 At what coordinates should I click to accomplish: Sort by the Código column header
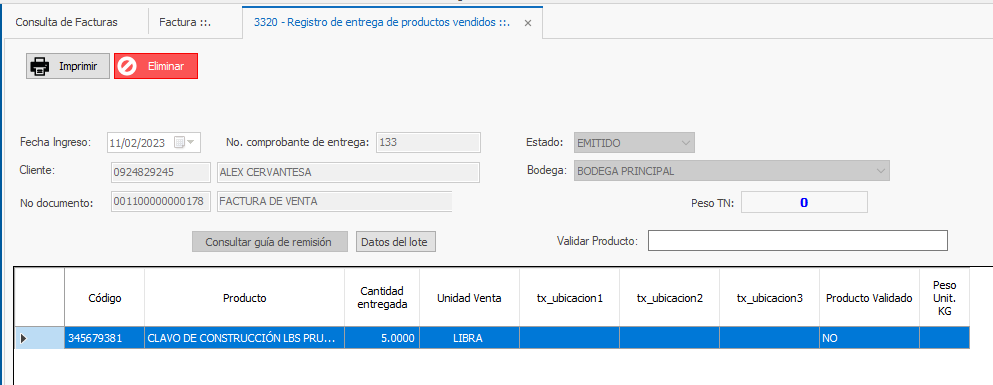point(104,298)
